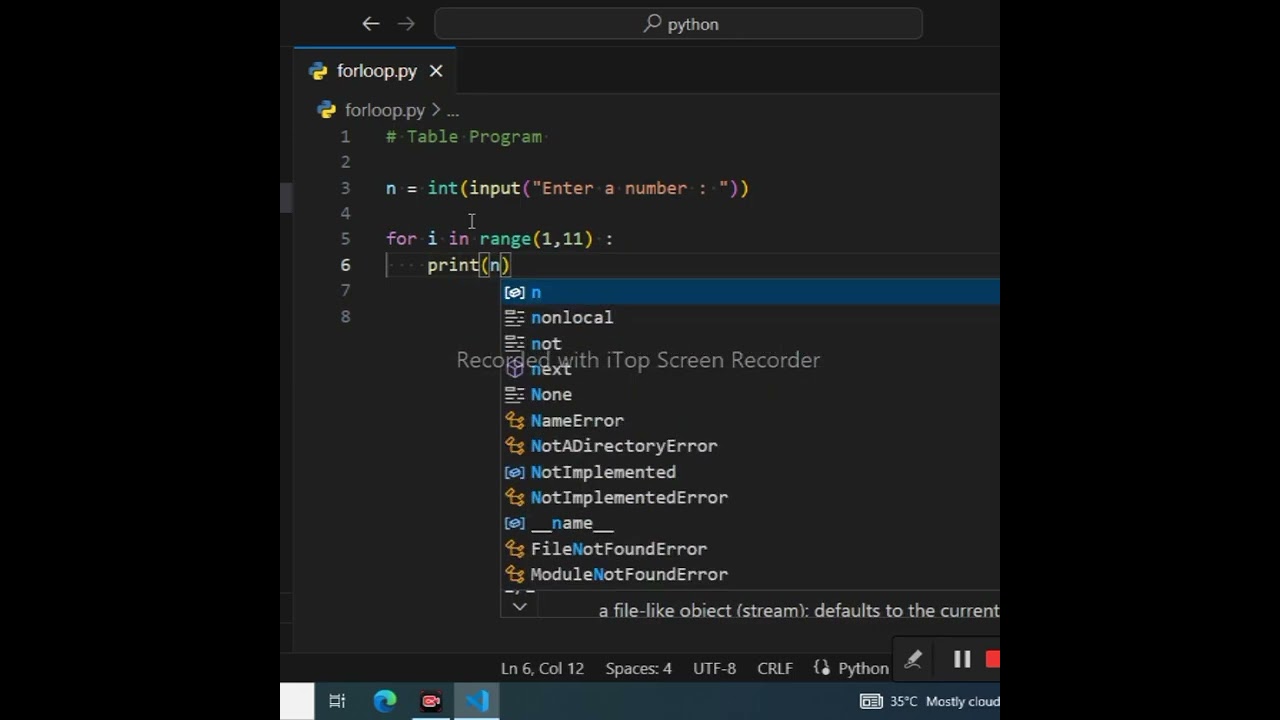The width and height of the screenshot is (1280, 720).
Task: Change indentation via Spaces: 4
Action: pyautogui.click(x=638, y=668)
